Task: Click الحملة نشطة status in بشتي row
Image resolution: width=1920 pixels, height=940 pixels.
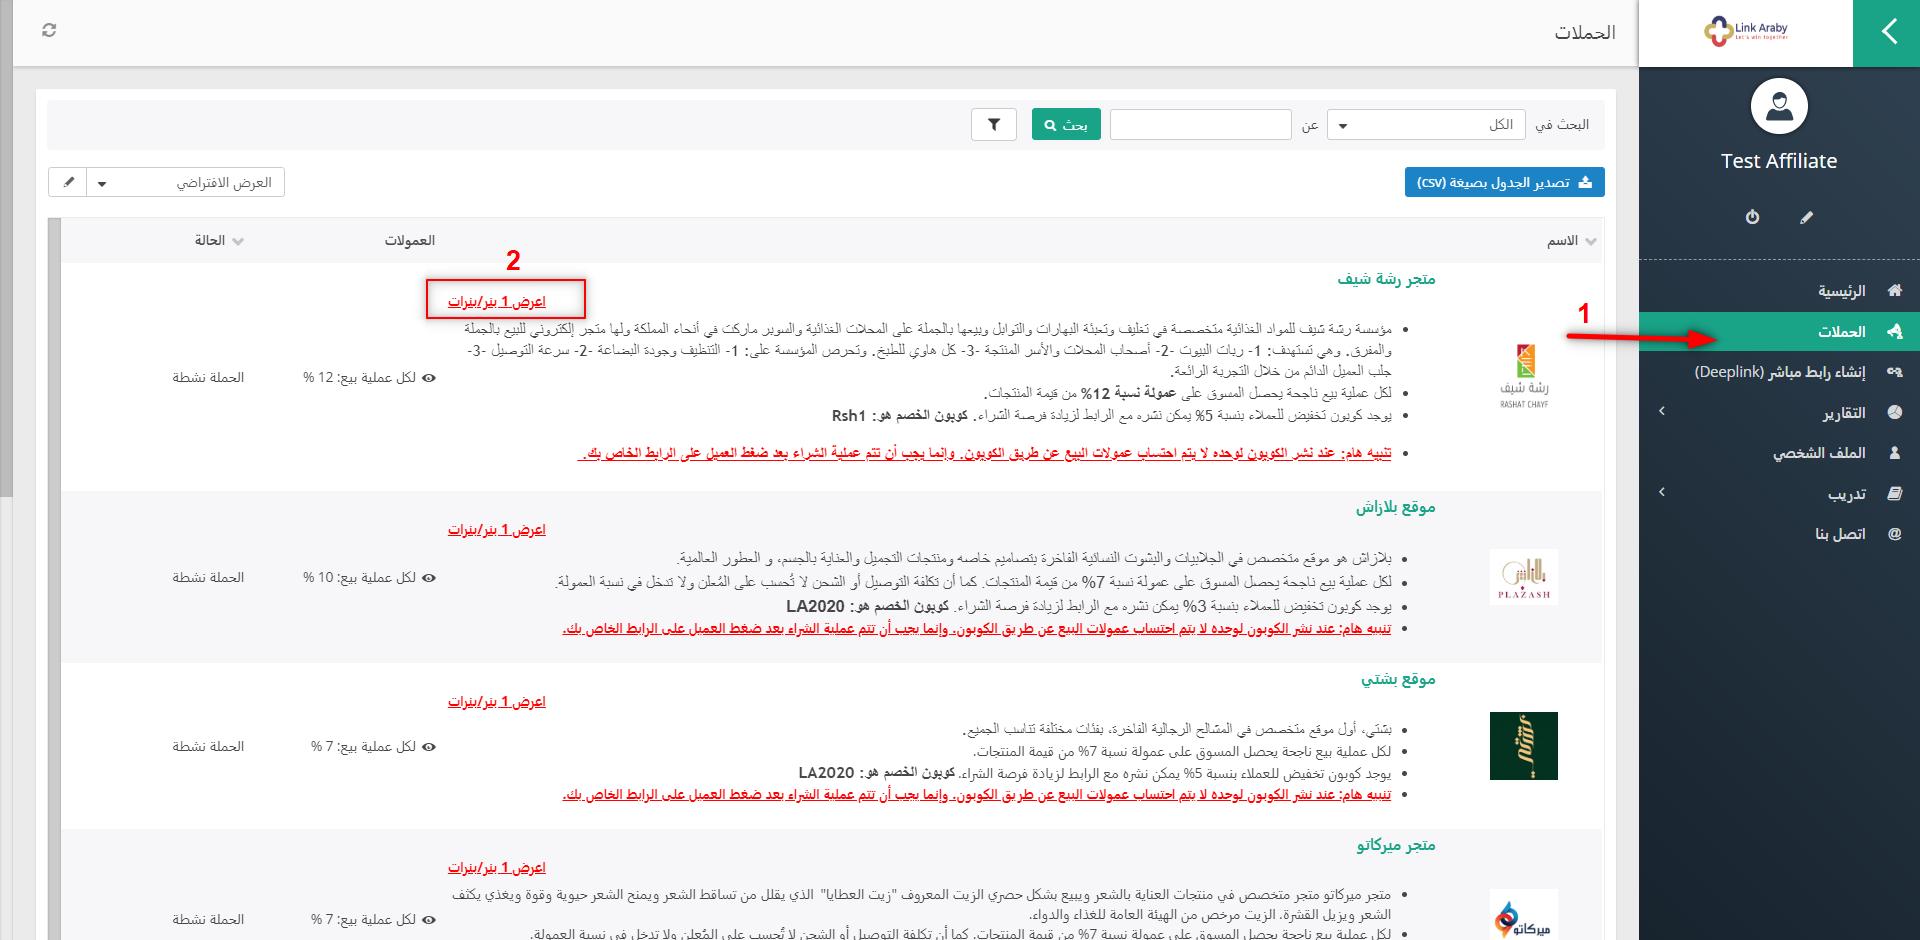Action: tap(208, 747)
